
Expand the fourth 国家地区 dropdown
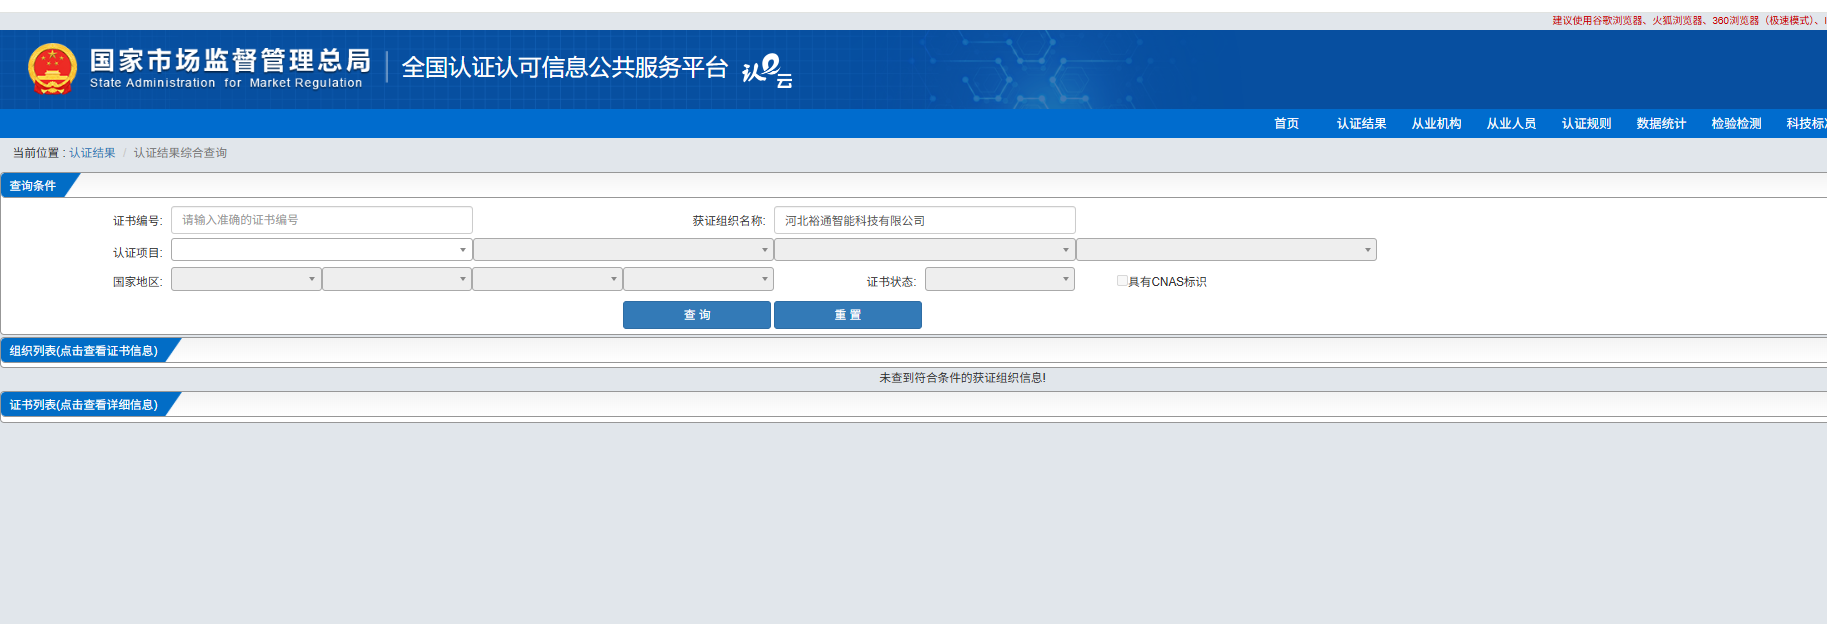coord(698,279)
